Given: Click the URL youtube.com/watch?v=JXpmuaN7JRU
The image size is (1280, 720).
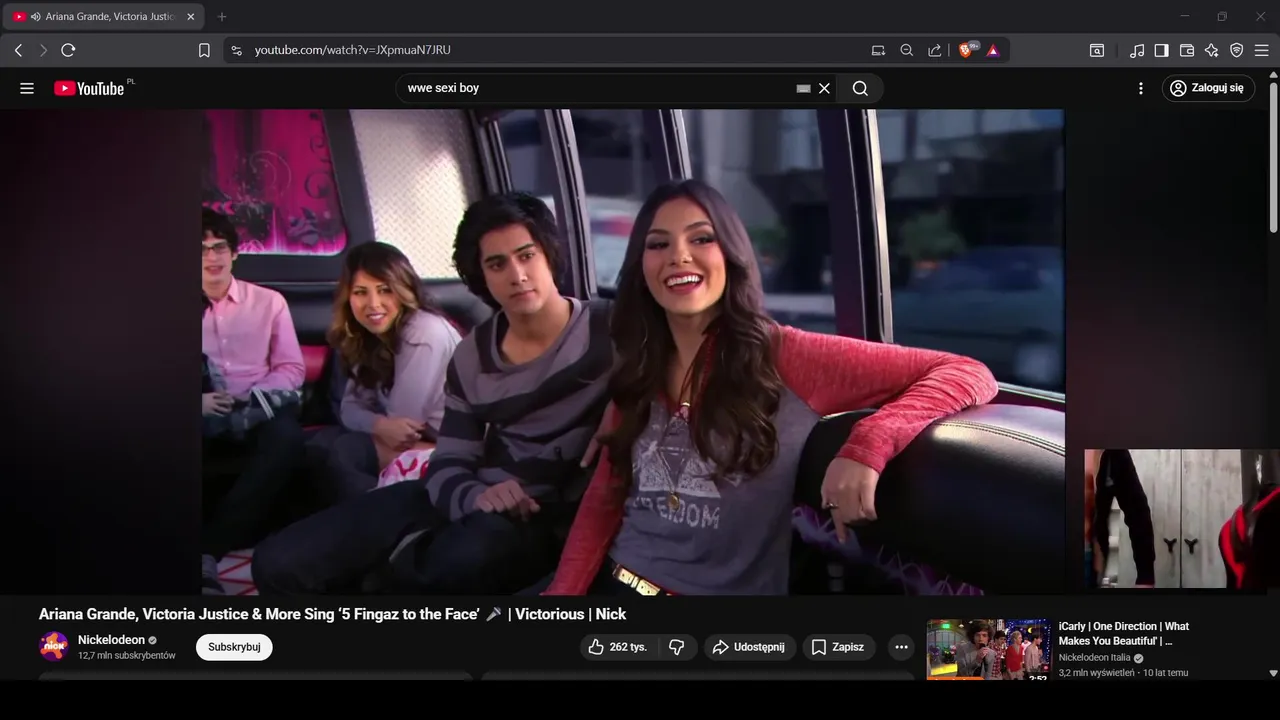Looking at the screenshot, I should point(352,50).
